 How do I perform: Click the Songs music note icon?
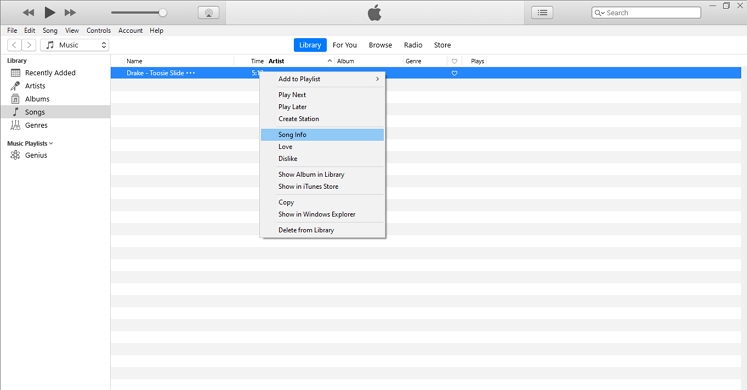tap(15, 112)
